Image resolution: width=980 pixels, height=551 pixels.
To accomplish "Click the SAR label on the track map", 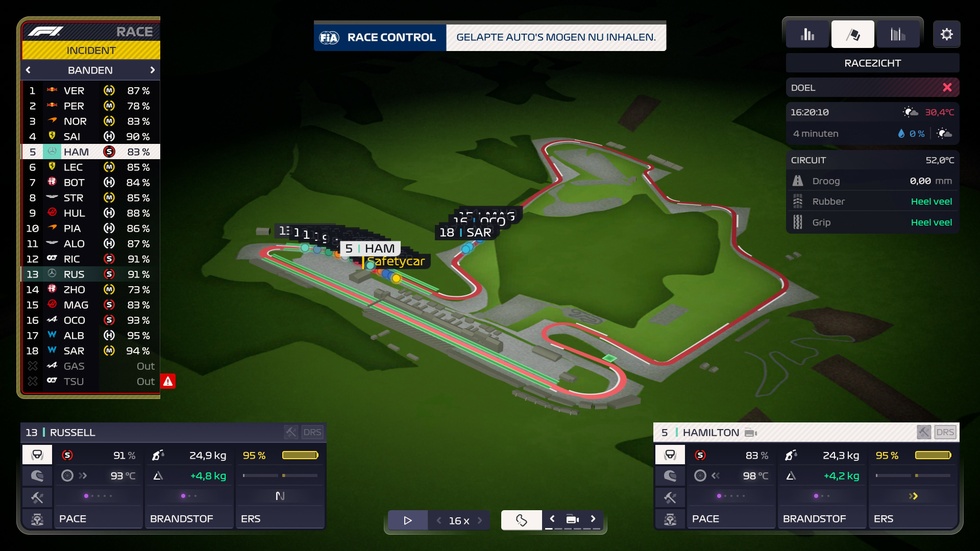I will click(466, 232).
